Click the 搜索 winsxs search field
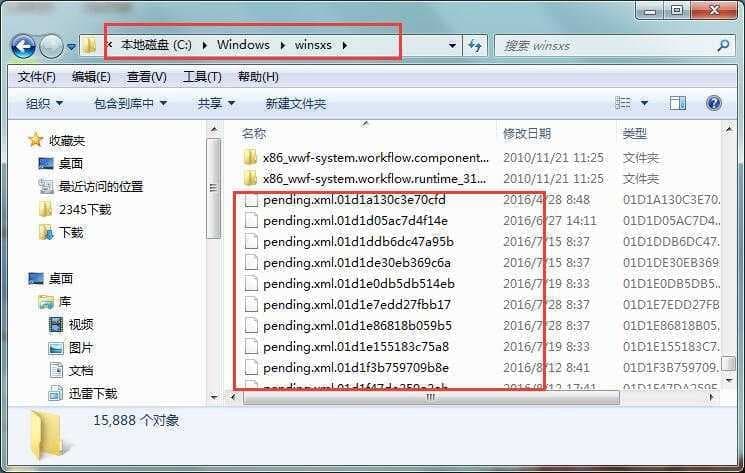 [x=603, y=46]
